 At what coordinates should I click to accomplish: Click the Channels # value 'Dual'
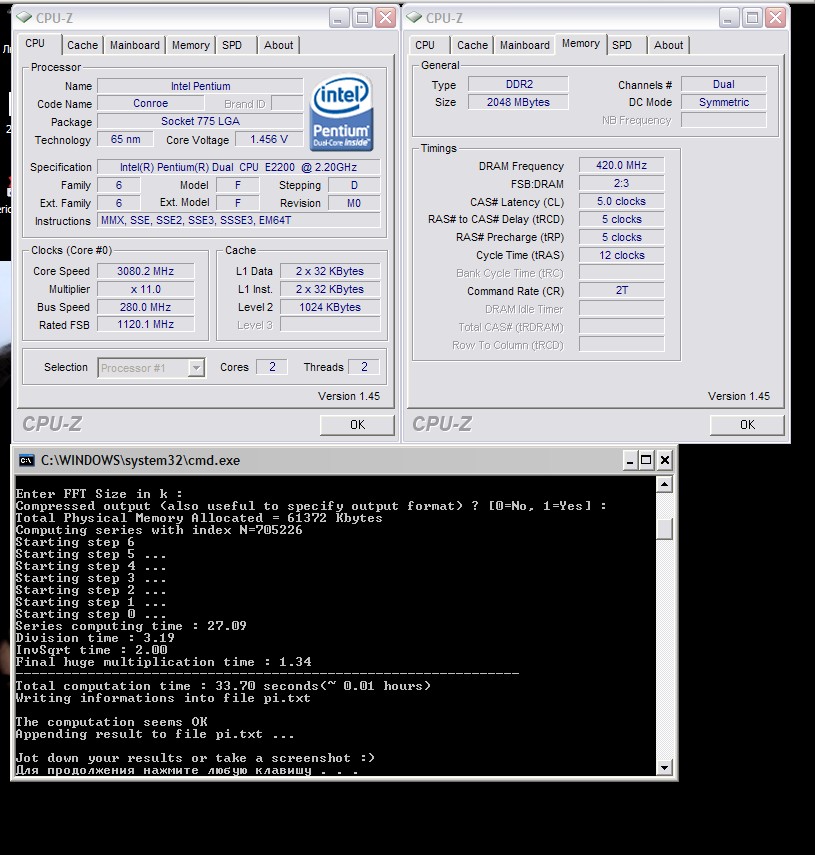pyautogui.click(x=723, y=85)
